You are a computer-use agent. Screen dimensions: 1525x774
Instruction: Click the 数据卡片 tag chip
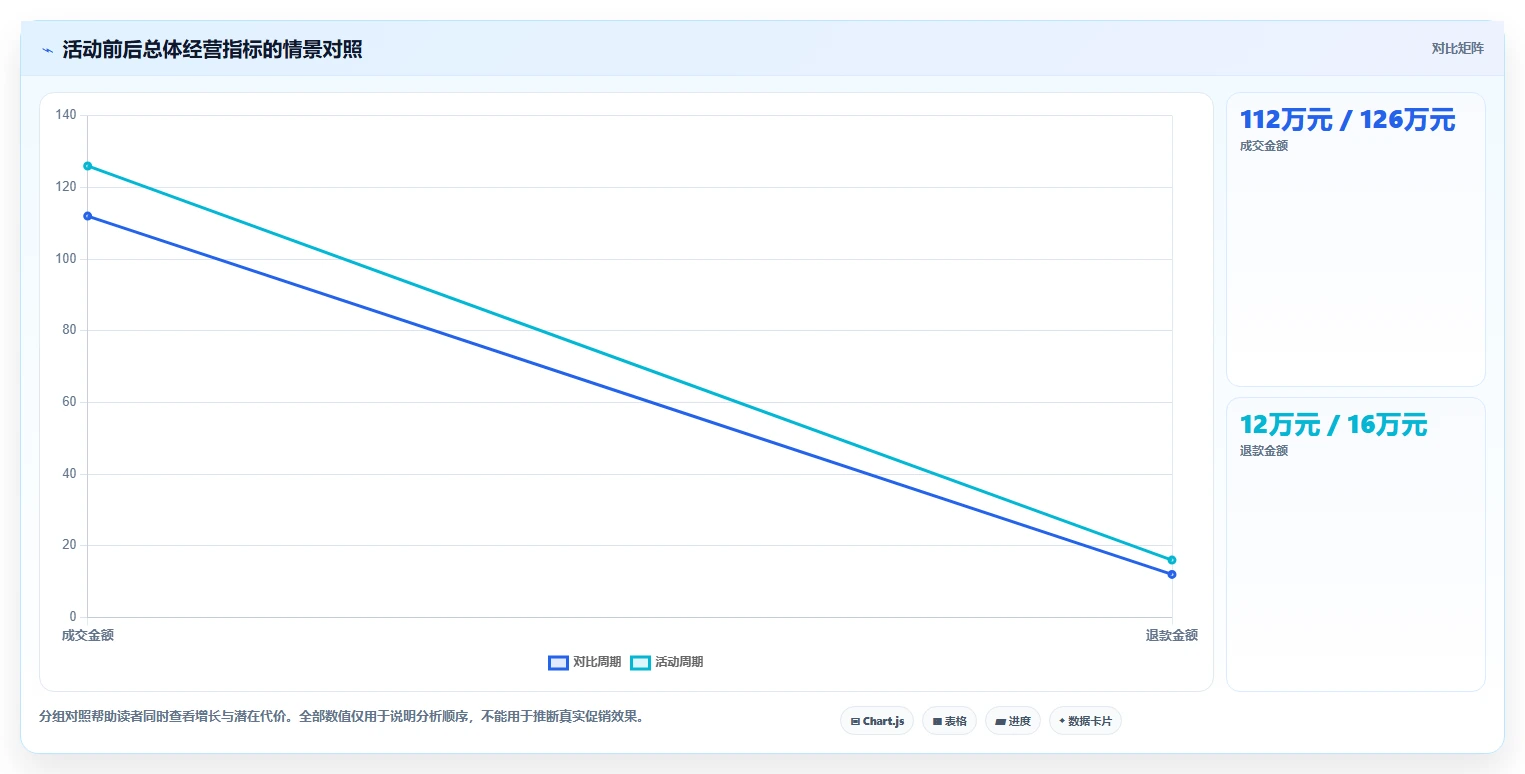pos(1085,721)
